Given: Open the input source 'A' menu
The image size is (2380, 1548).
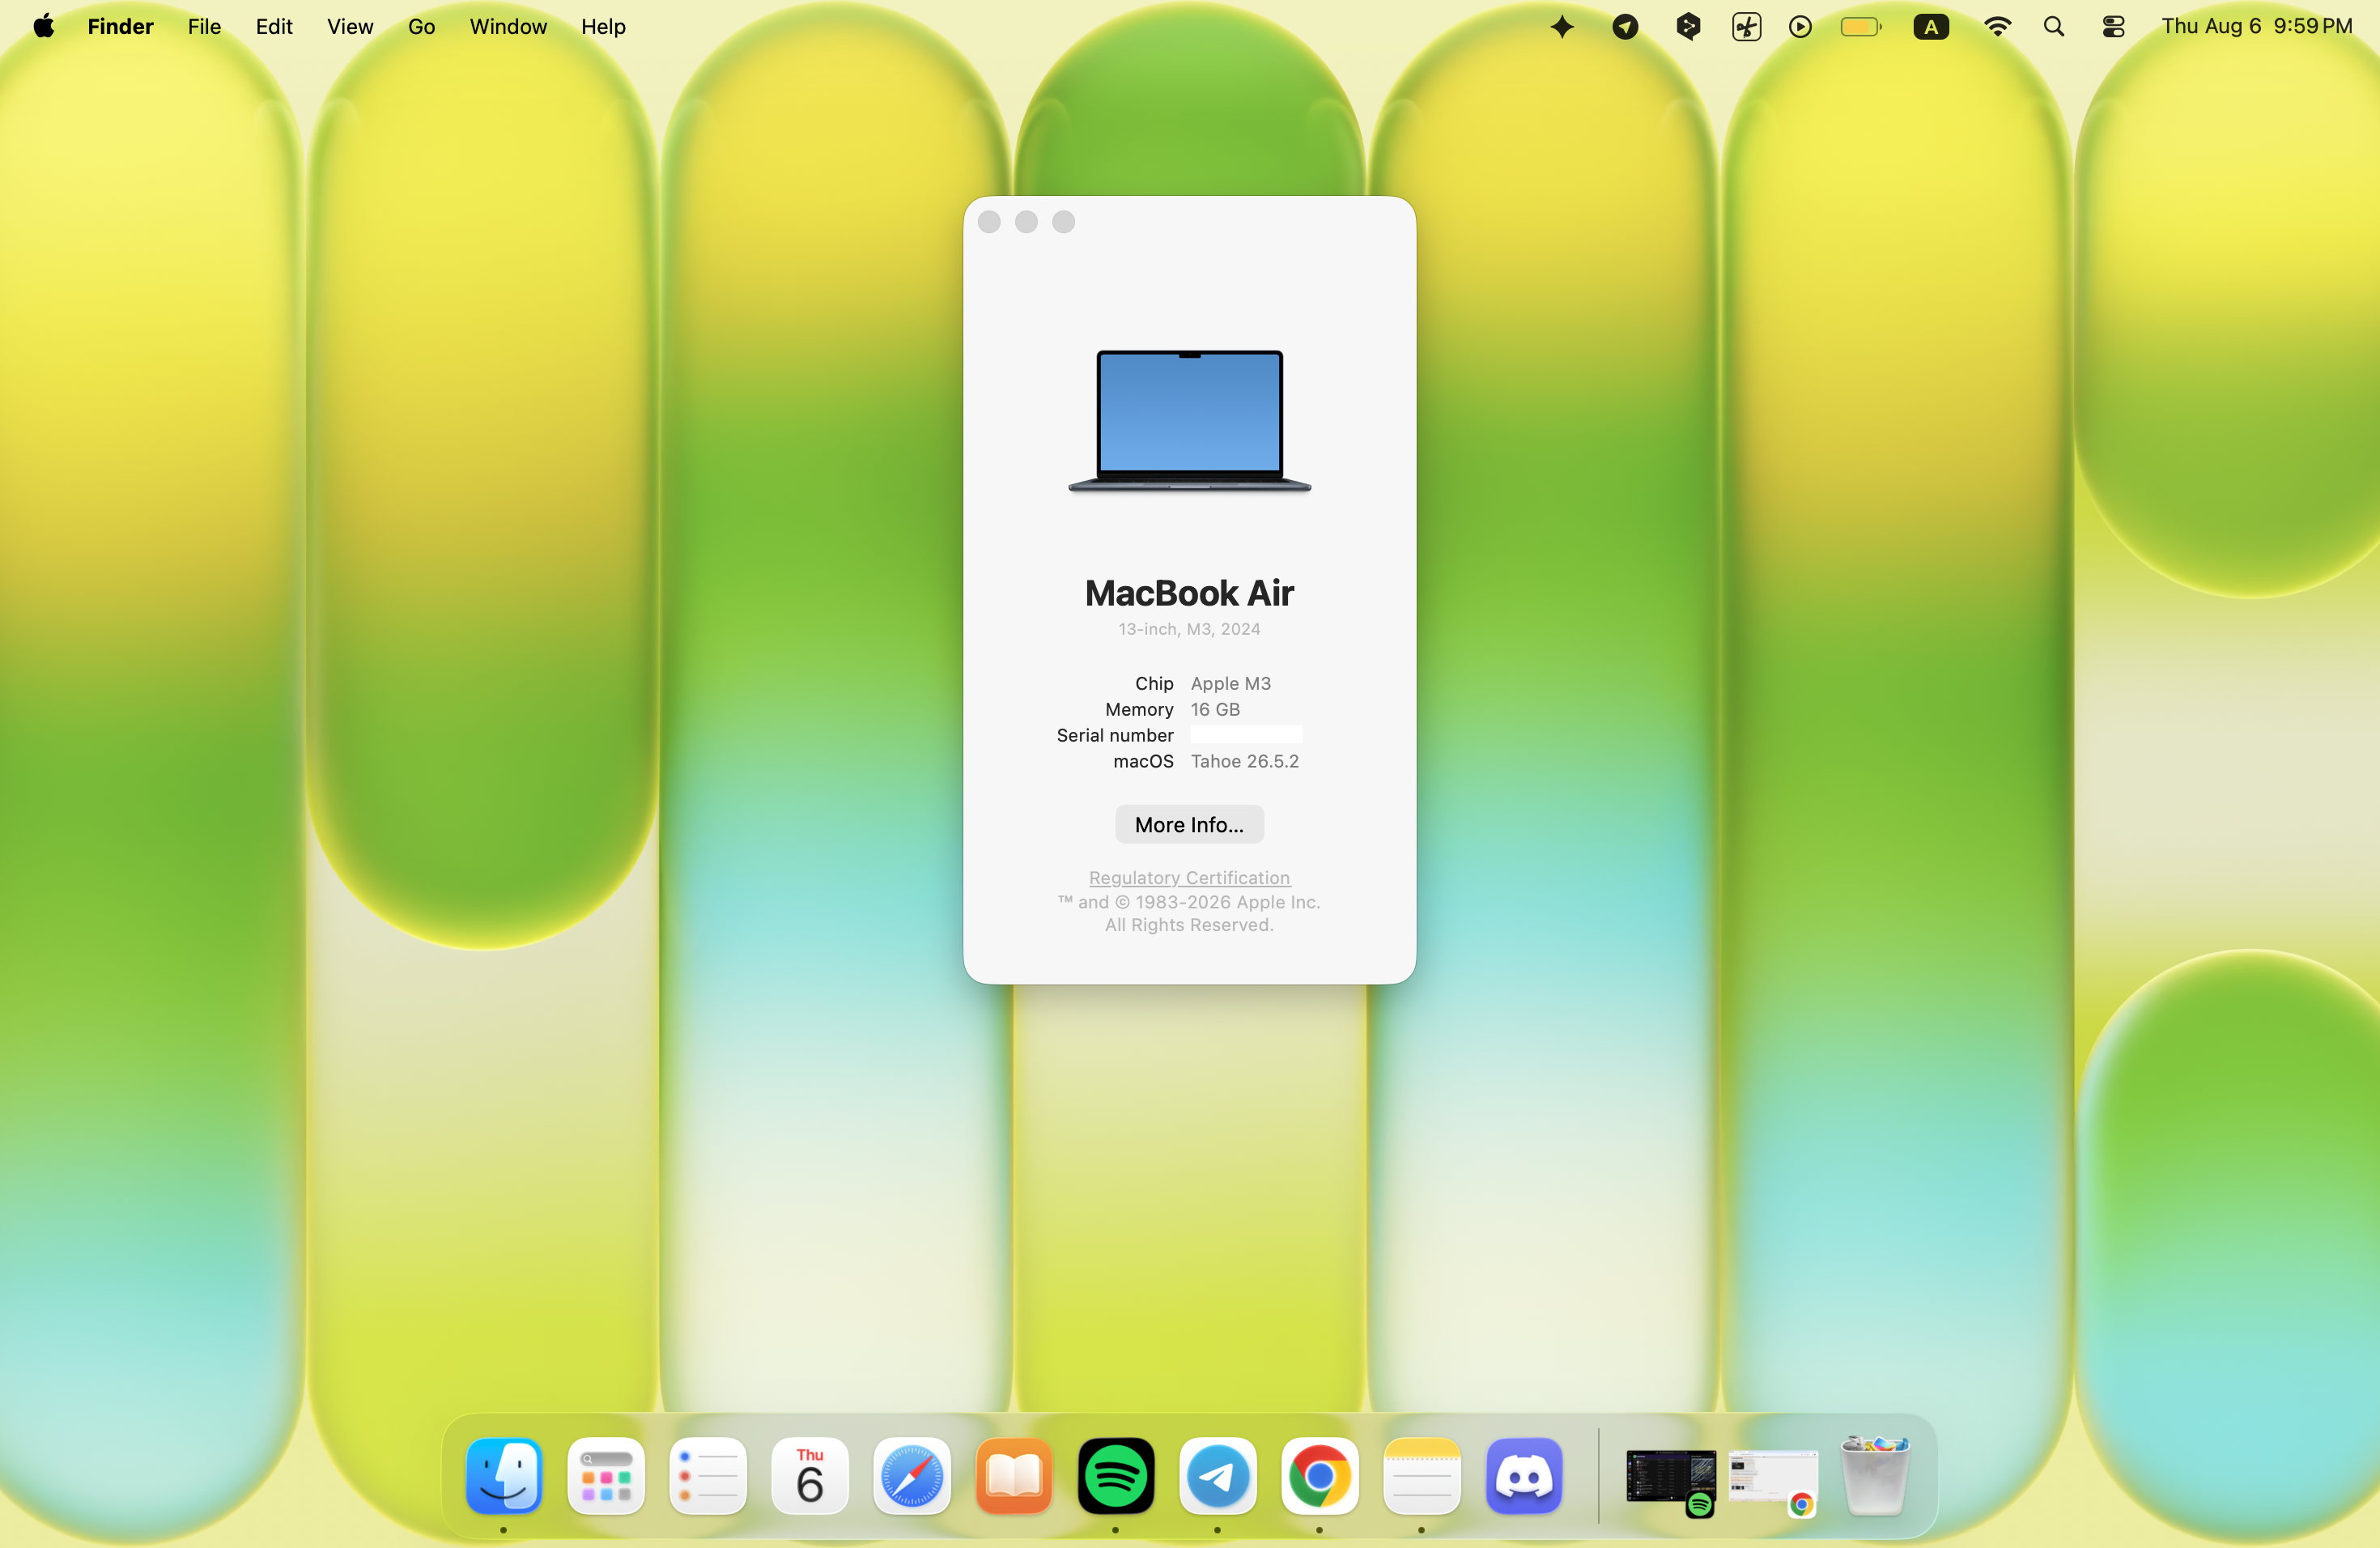Looking at the screenshot, I should [1931, 27].
